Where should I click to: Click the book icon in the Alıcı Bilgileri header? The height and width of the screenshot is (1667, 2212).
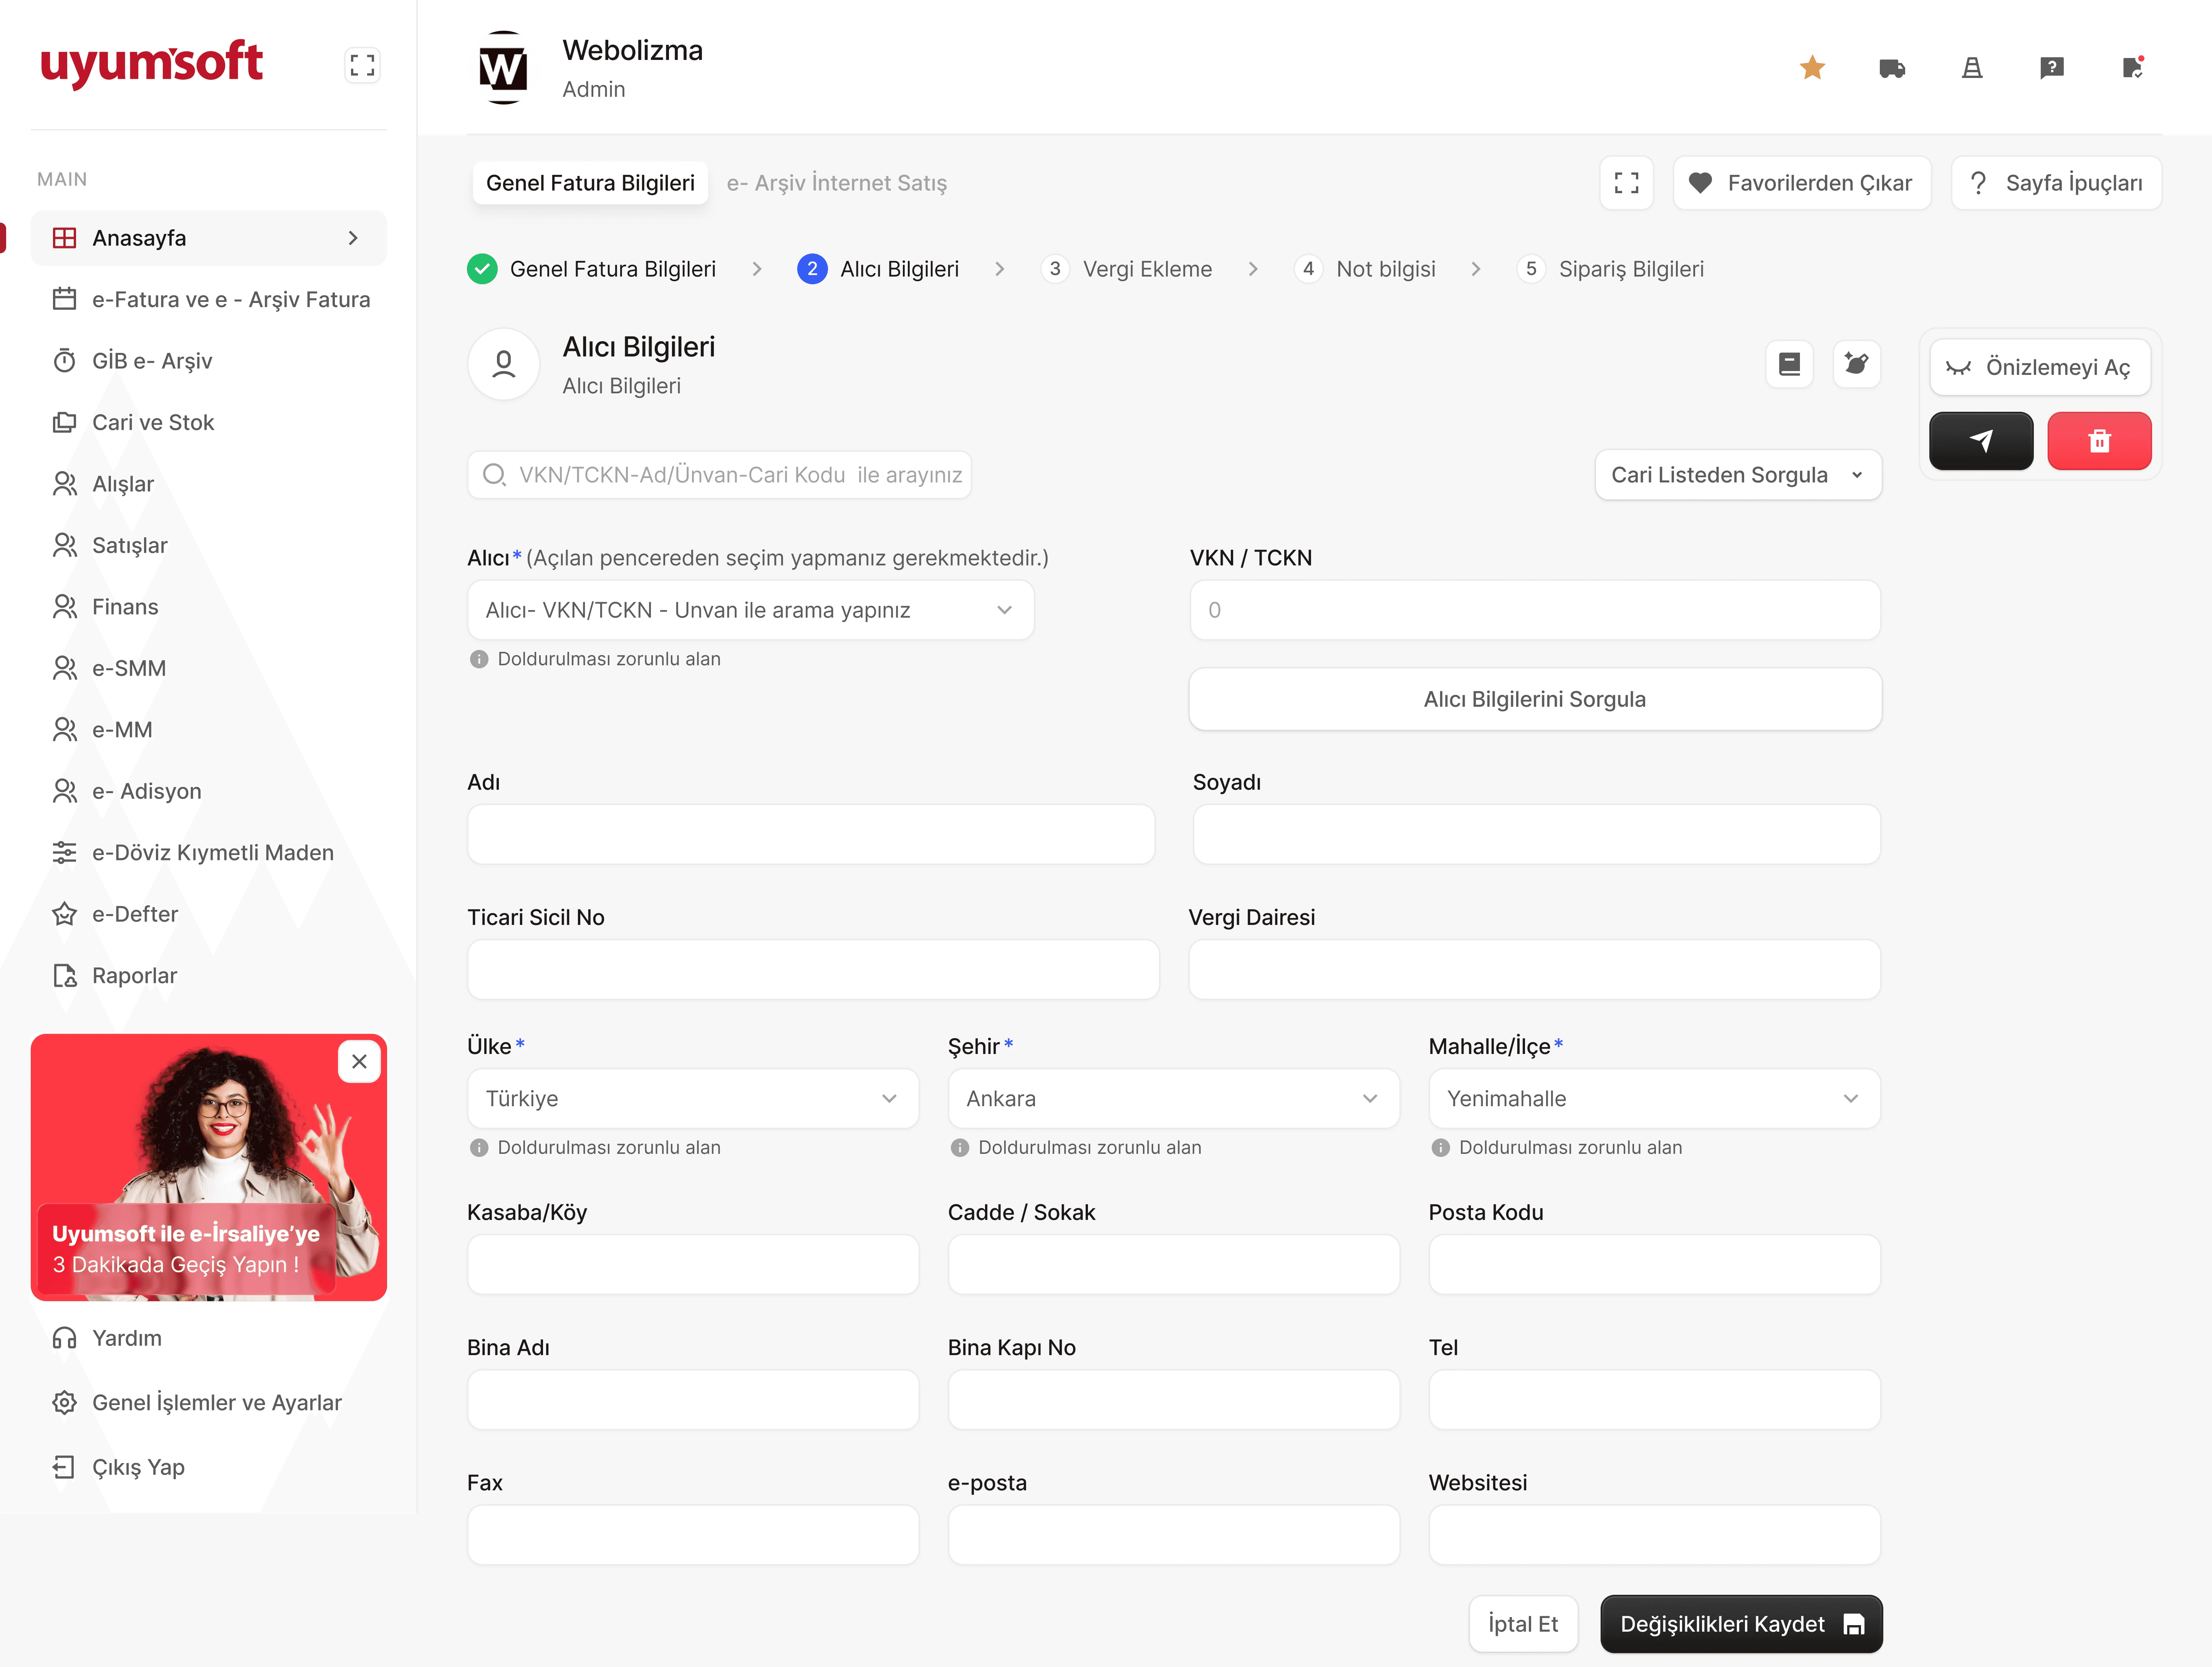click(x=1789, y=364)
